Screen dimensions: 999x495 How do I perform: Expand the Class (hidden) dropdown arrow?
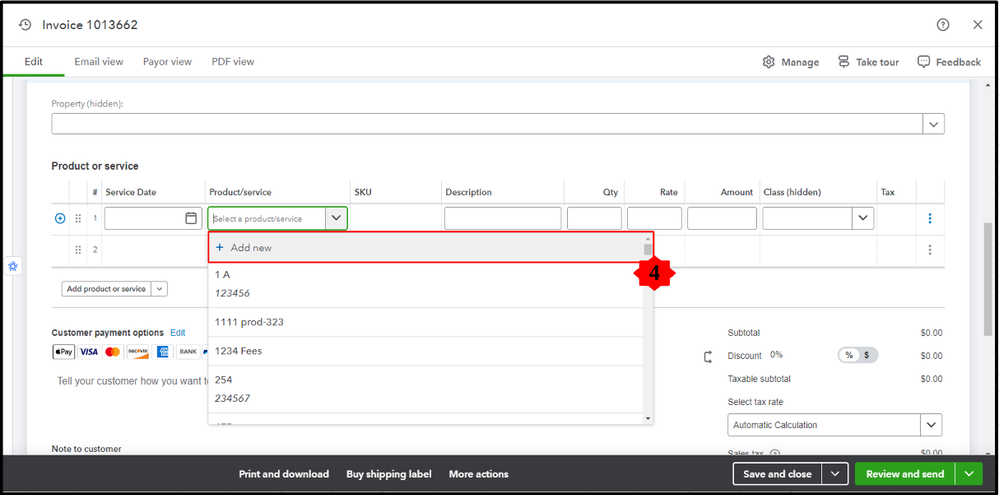coord(863,219)
